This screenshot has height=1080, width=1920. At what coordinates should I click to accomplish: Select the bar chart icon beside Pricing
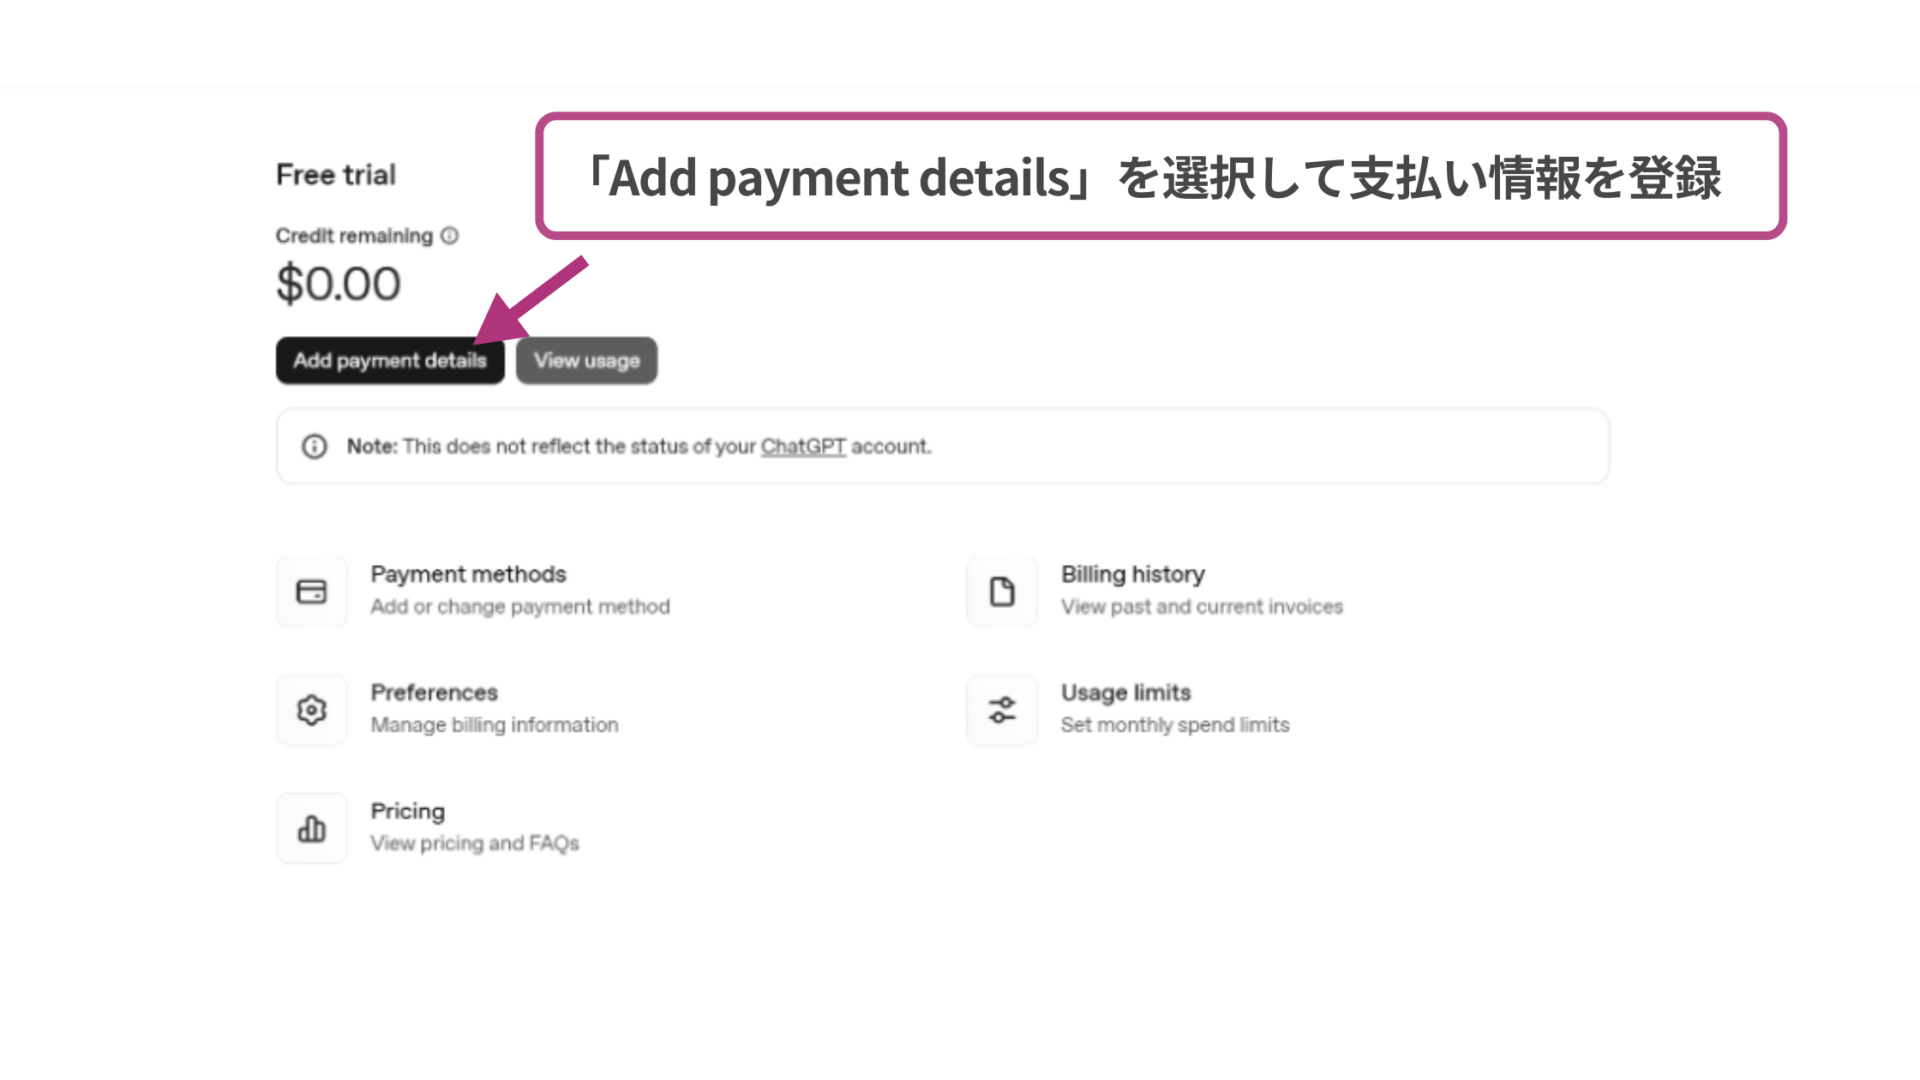pos(311,828)
